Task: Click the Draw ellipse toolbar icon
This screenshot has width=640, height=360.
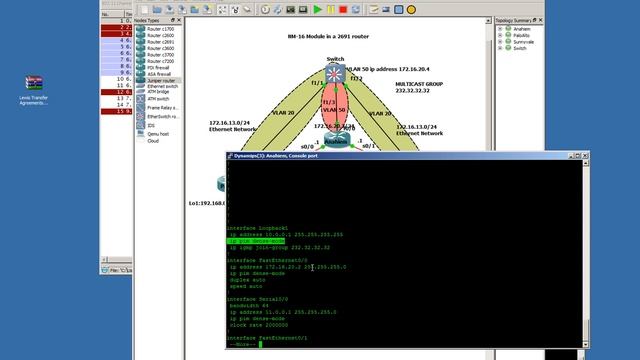Action: 411,9
